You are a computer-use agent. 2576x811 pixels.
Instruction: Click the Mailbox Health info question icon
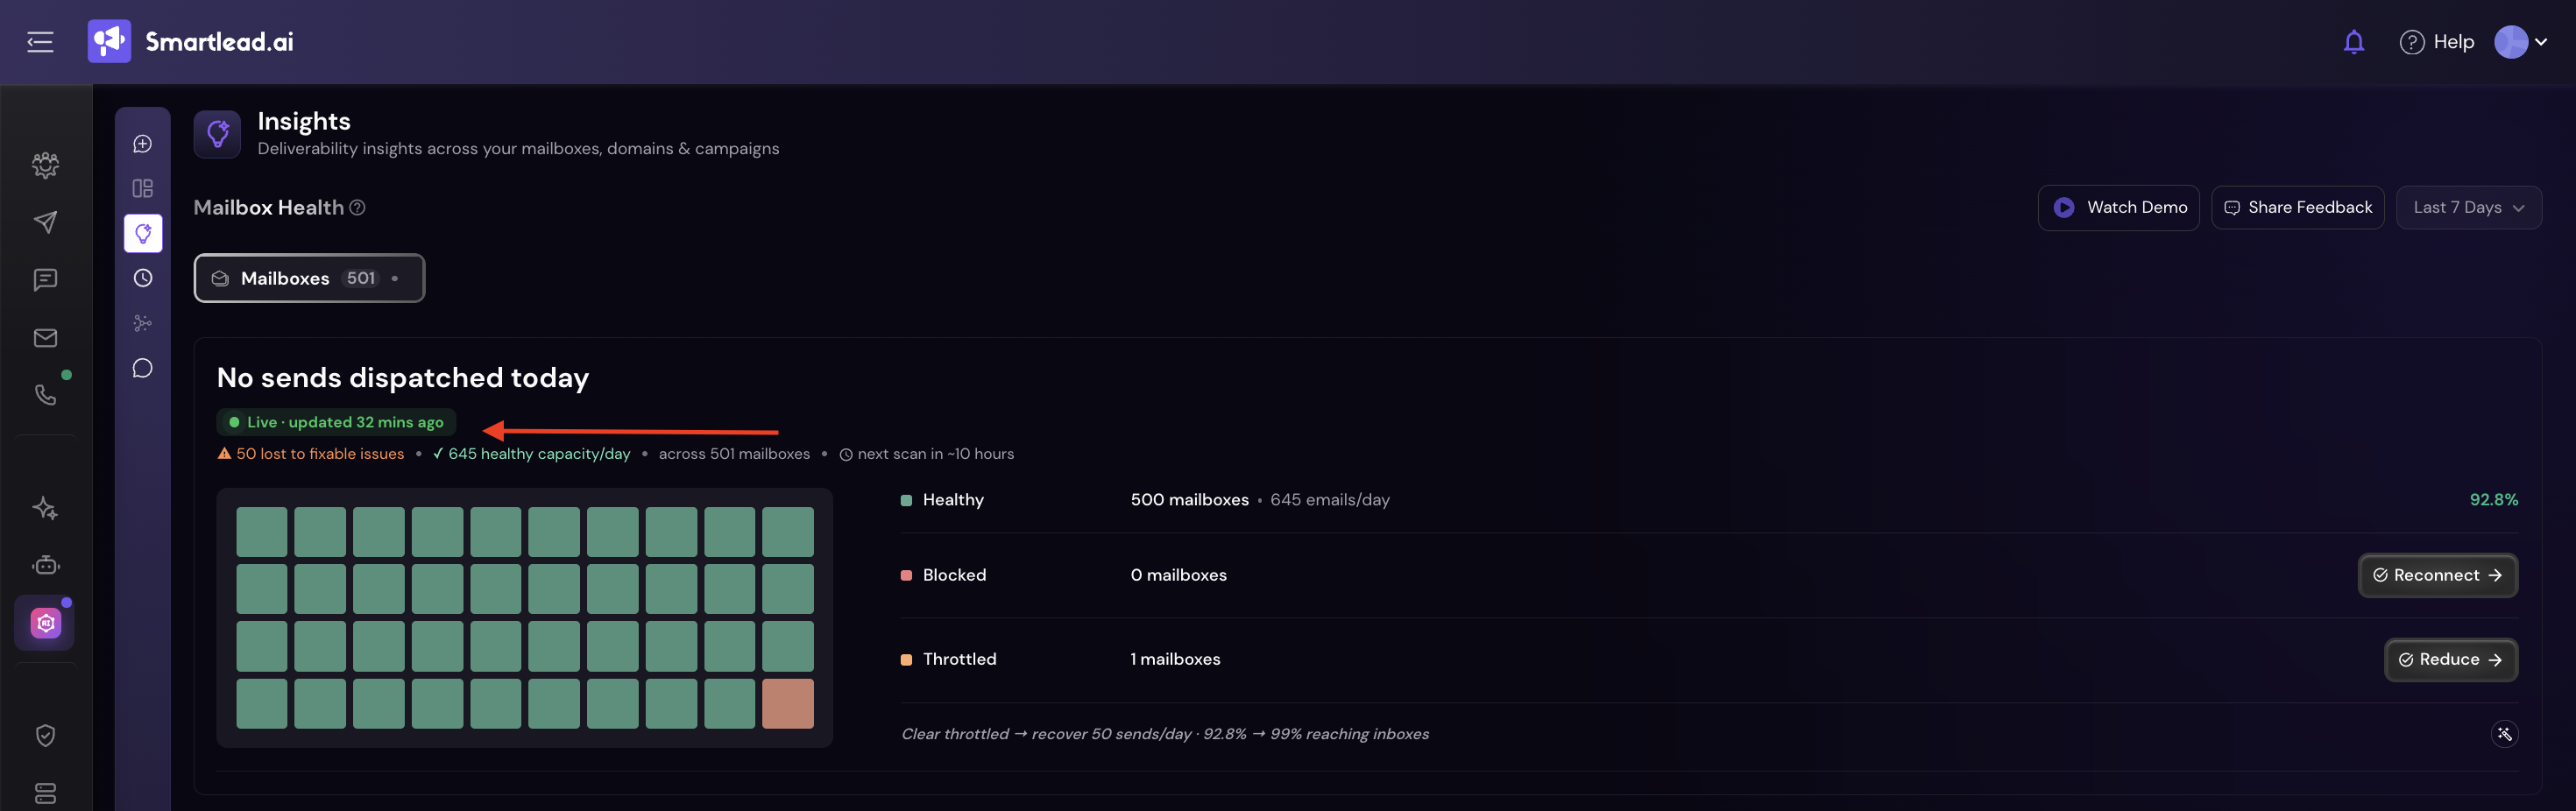[x=357, y=207]
